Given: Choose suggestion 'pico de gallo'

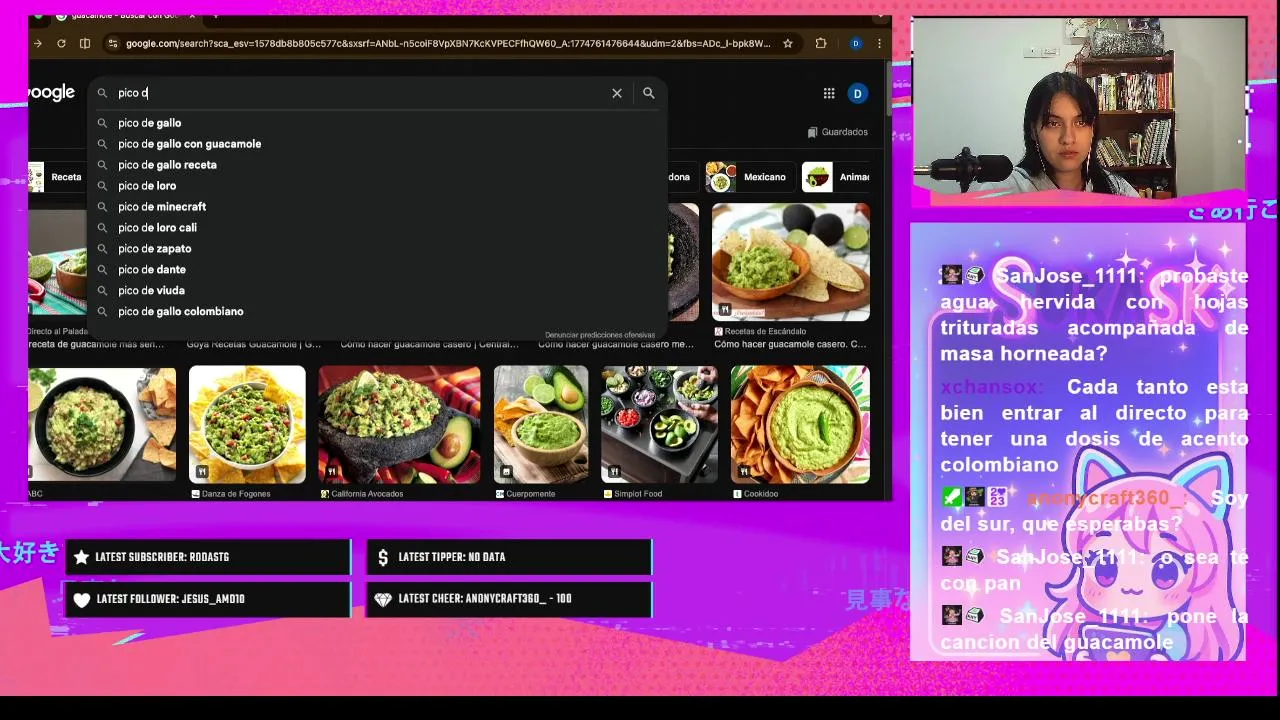Looking at the screenshot, I should pyautogui.click(x=378, y=123).
